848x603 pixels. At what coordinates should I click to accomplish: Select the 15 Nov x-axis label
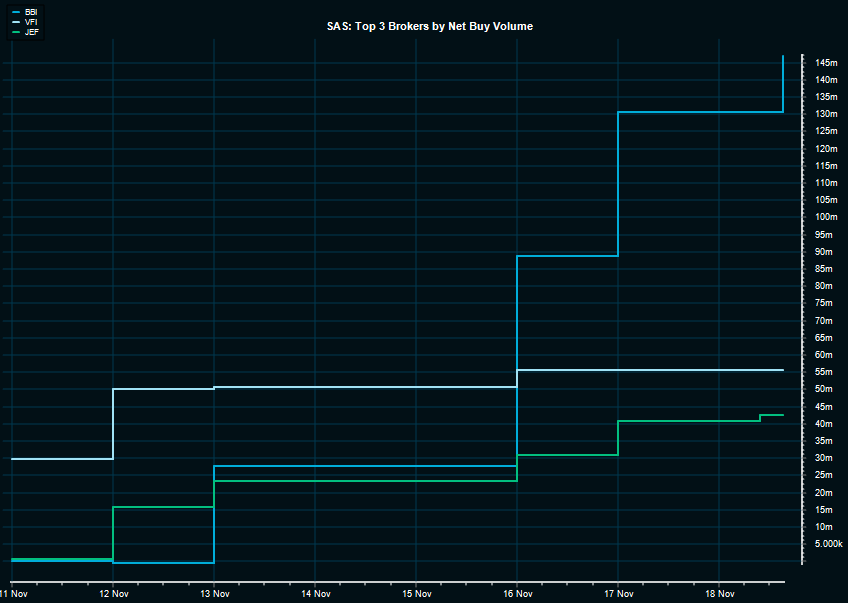pos(416,593)
